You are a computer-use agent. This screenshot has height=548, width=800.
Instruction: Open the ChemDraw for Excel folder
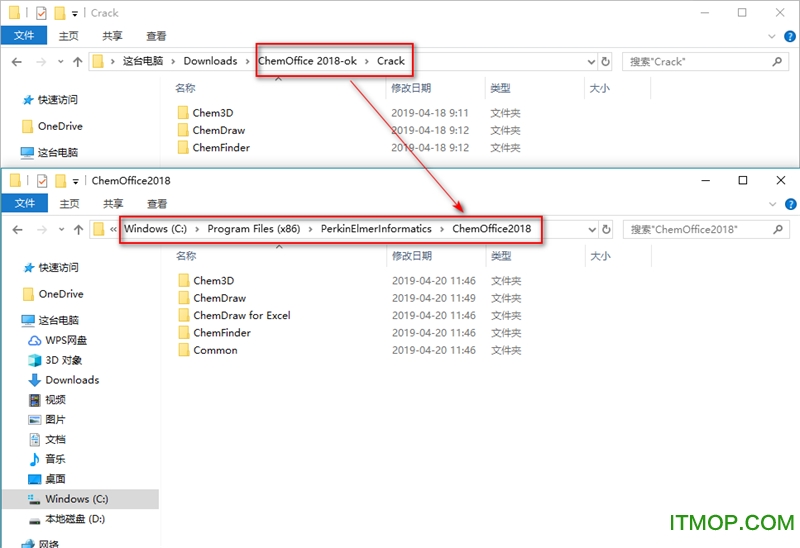pyautogui.click(x=241, y=315)
